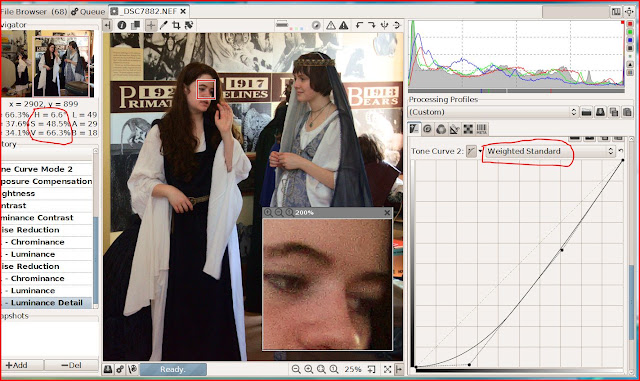Reset Tone Curve 2 to default
The image size is (640, 381).
click(621, 151)
